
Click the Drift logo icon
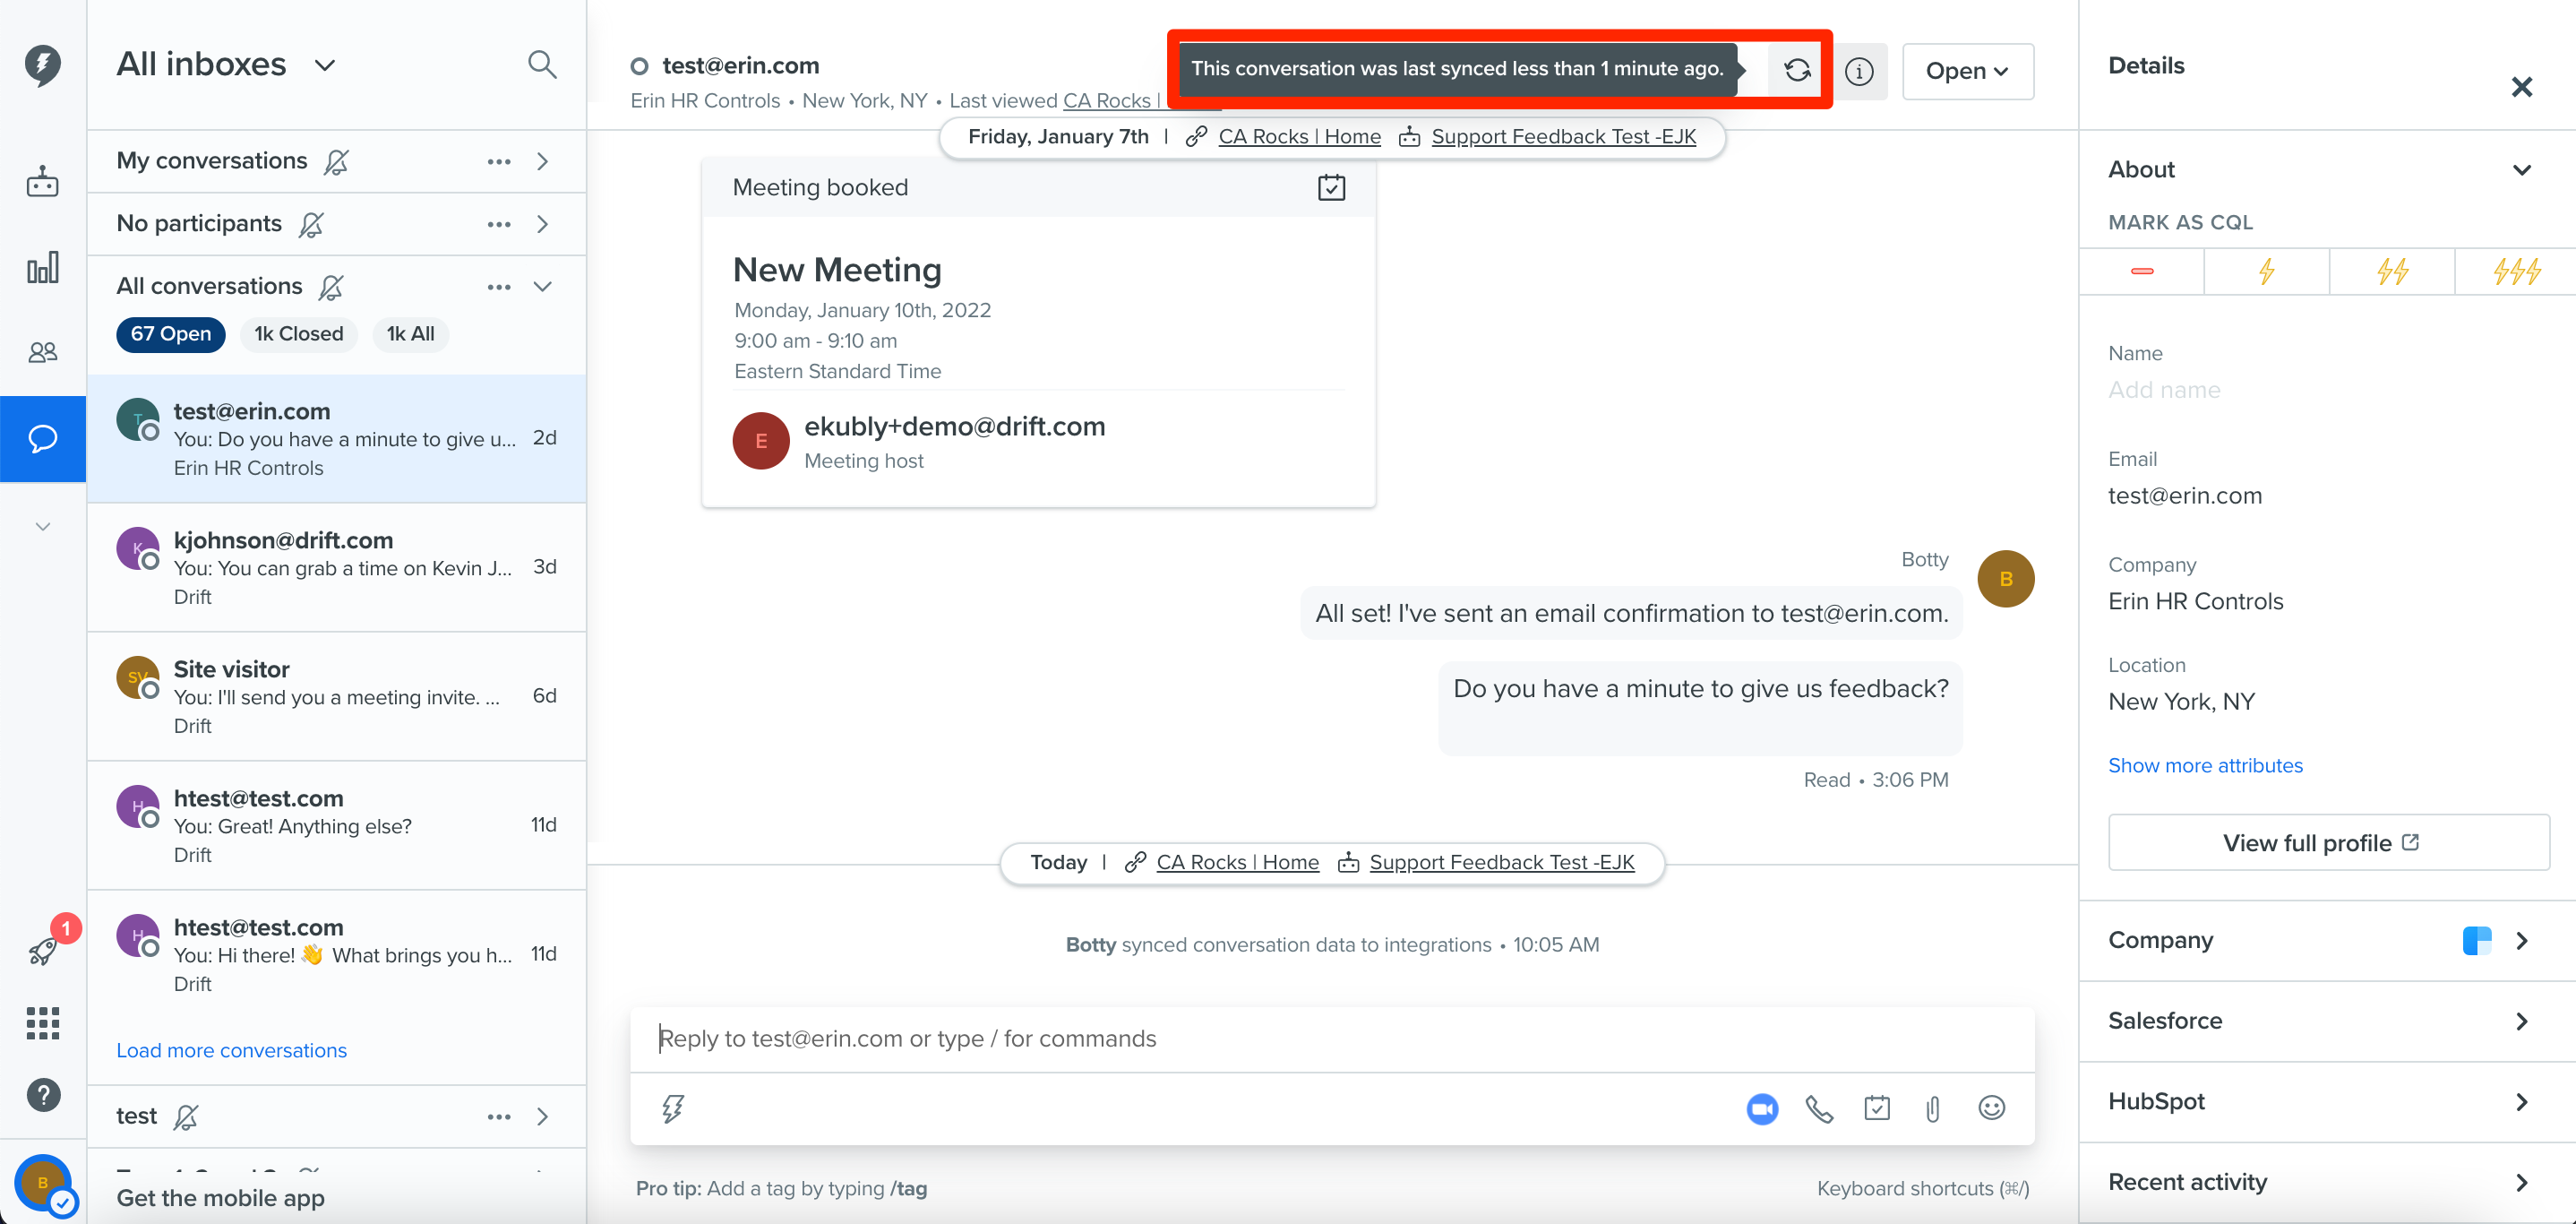click(43, 66)
